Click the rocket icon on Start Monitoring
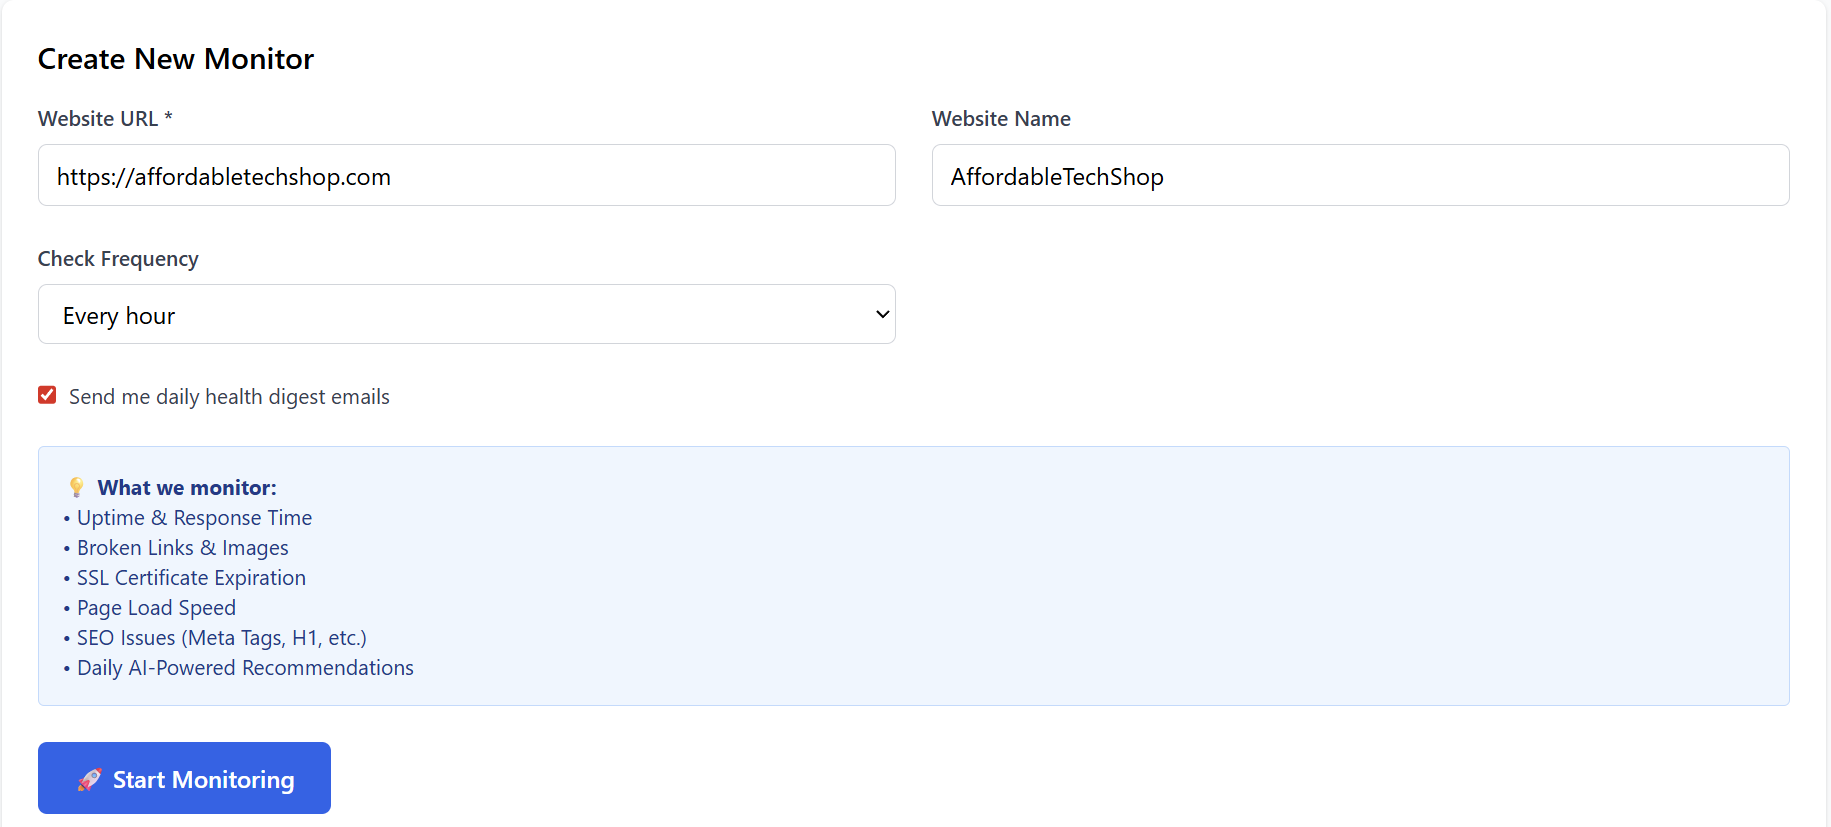 coord(90,780)
